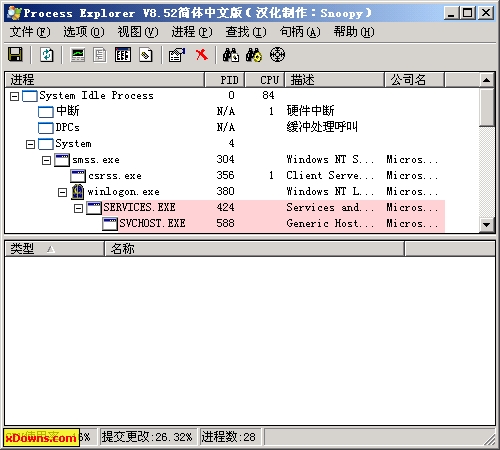Click the red X Kill Process icon
500x450 pixels.
pyautogui.click(x=202, y=54)
